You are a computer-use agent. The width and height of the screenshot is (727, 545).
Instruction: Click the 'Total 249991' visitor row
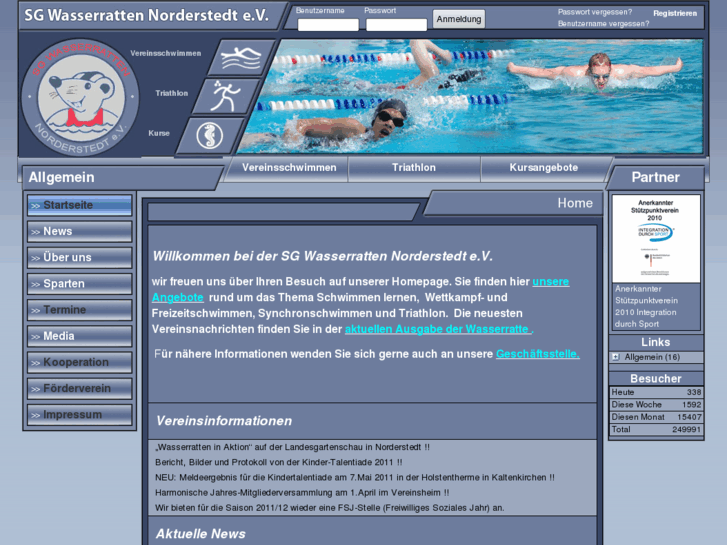click(x=656, y=430)
